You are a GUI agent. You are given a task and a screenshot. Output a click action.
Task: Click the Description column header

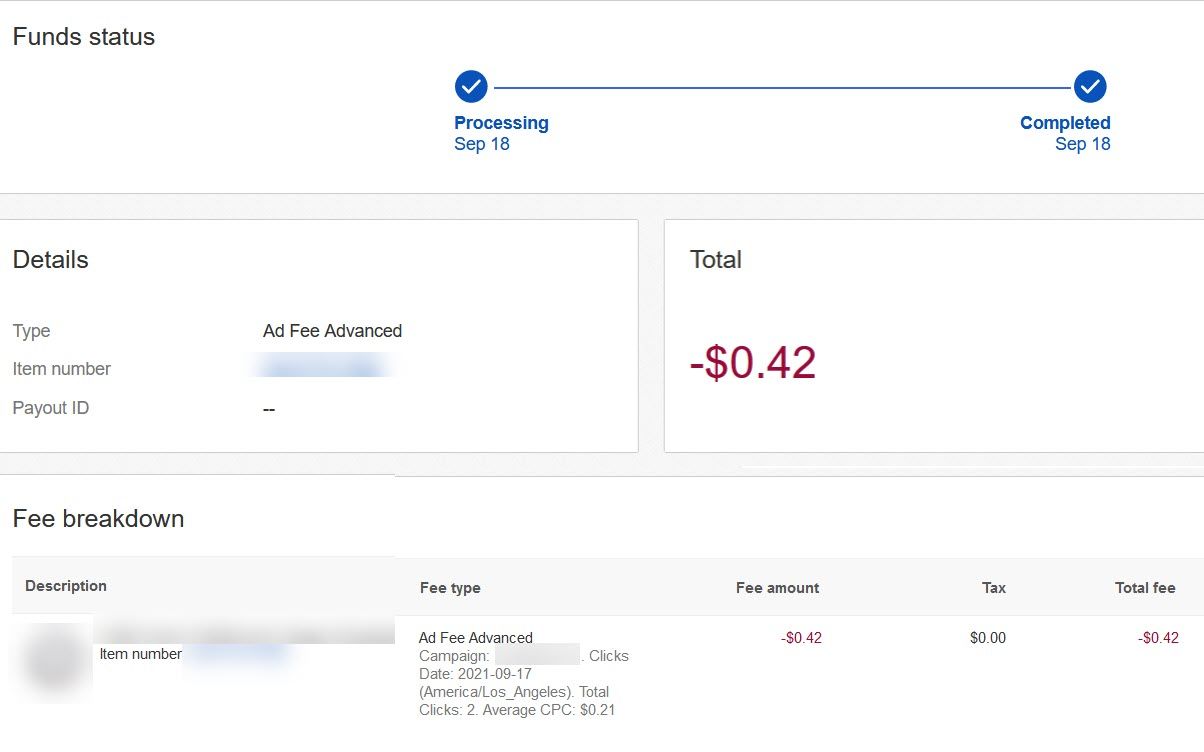(66, 586)
